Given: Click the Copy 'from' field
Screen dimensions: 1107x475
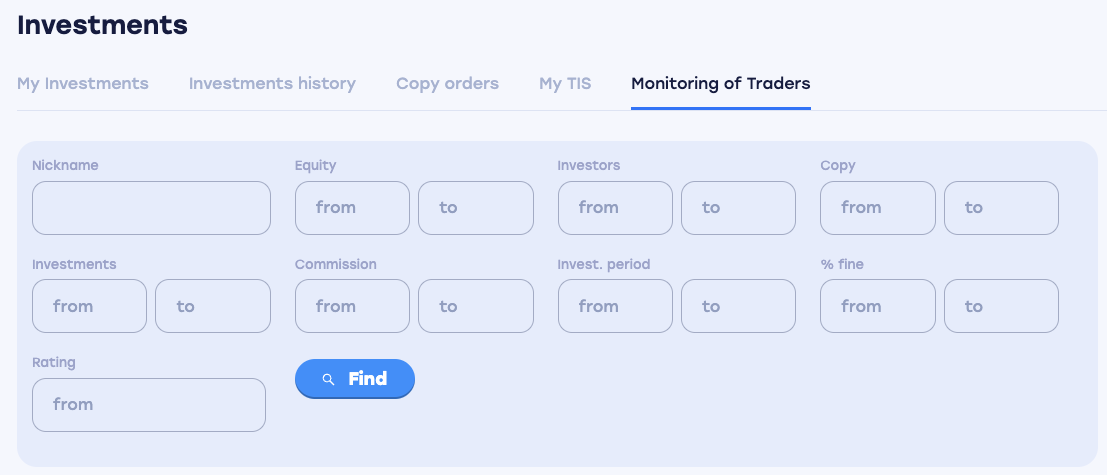Looking at the screenshot, I should (x=877, y=208).
